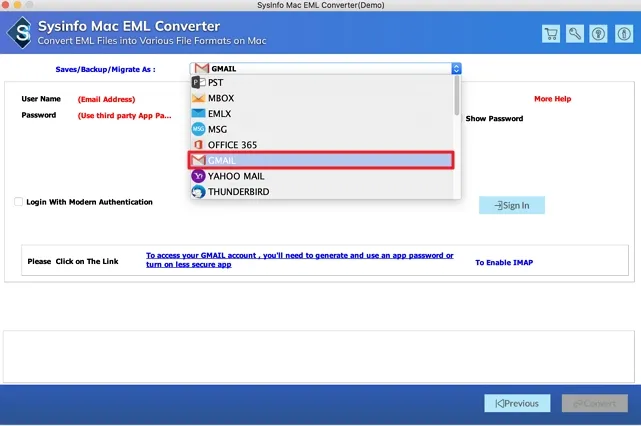
Task: Click the key activation icon
Action: tap(574, 34)
